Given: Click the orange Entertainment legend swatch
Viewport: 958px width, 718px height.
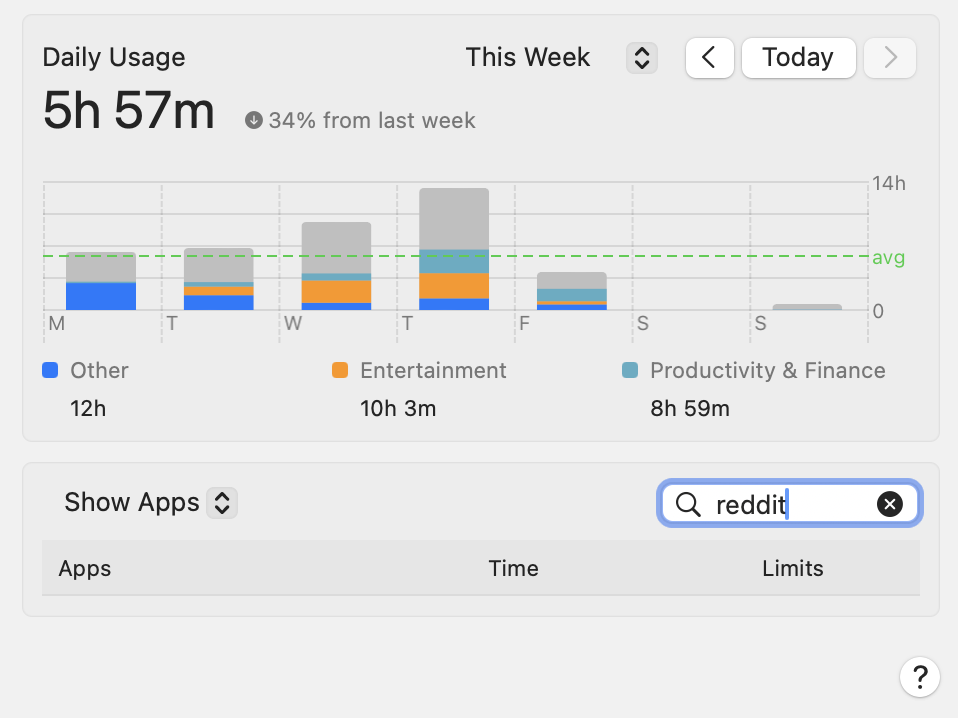Looking at the screenshot, I should [x=340, y=370].
